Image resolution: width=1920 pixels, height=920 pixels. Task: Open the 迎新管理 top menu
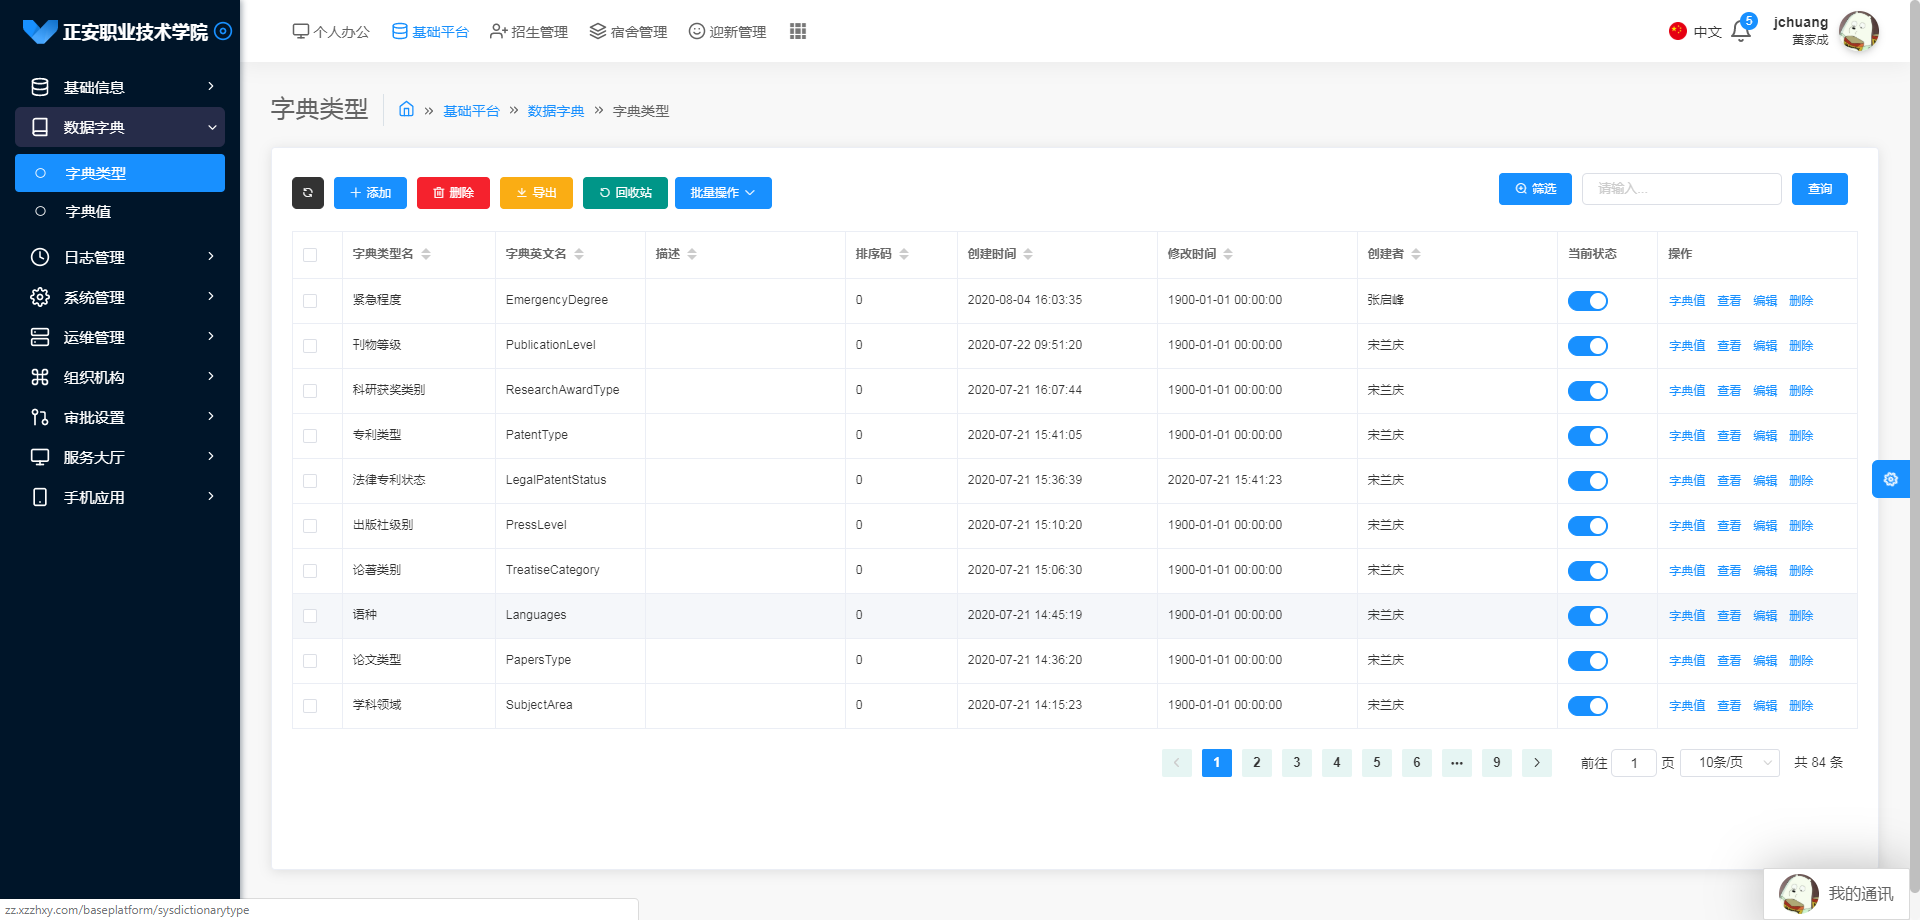tap(727, 32)
